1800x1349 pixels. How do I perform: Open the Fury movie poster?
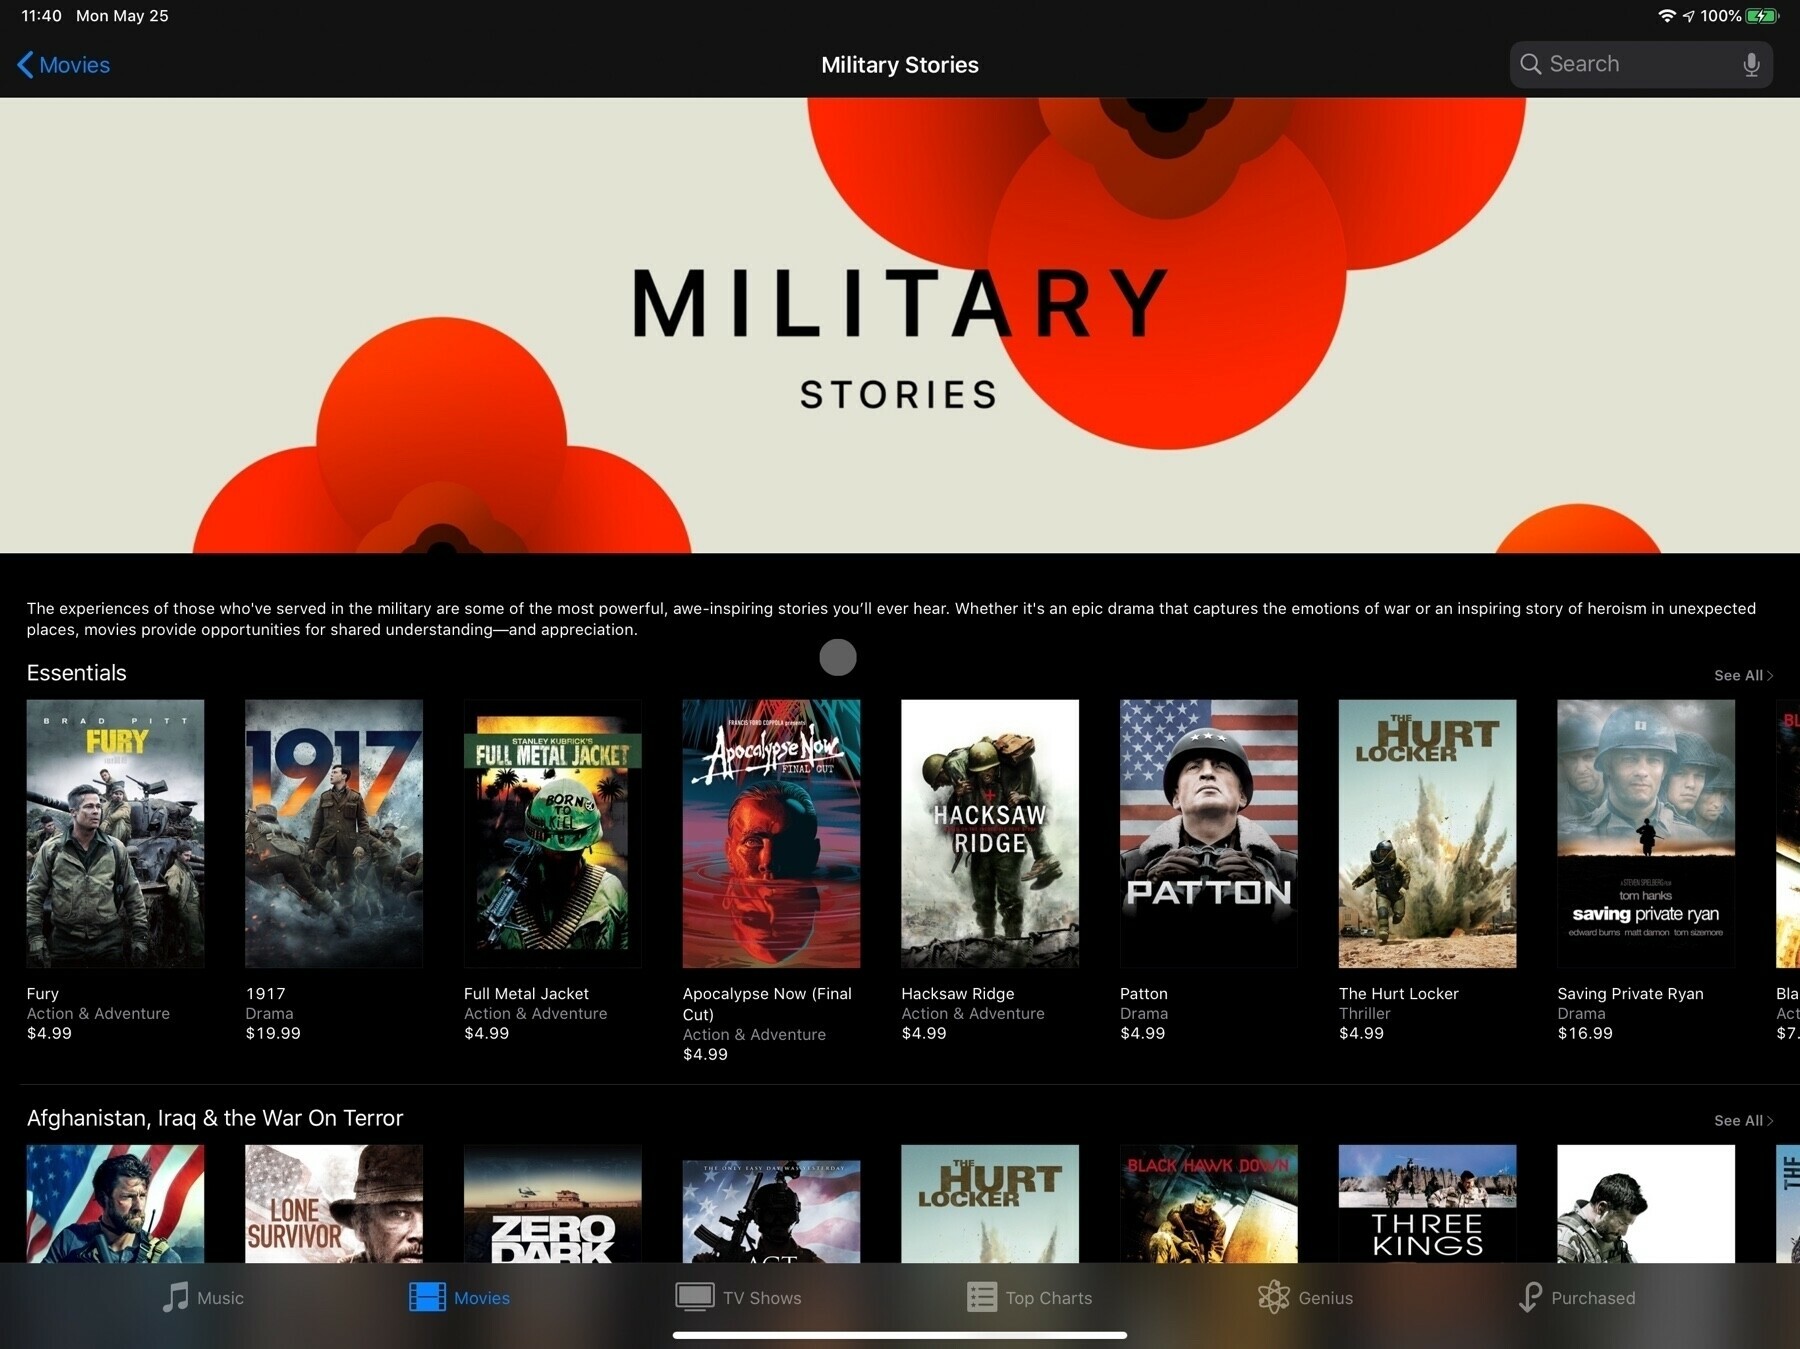point(115,833)
